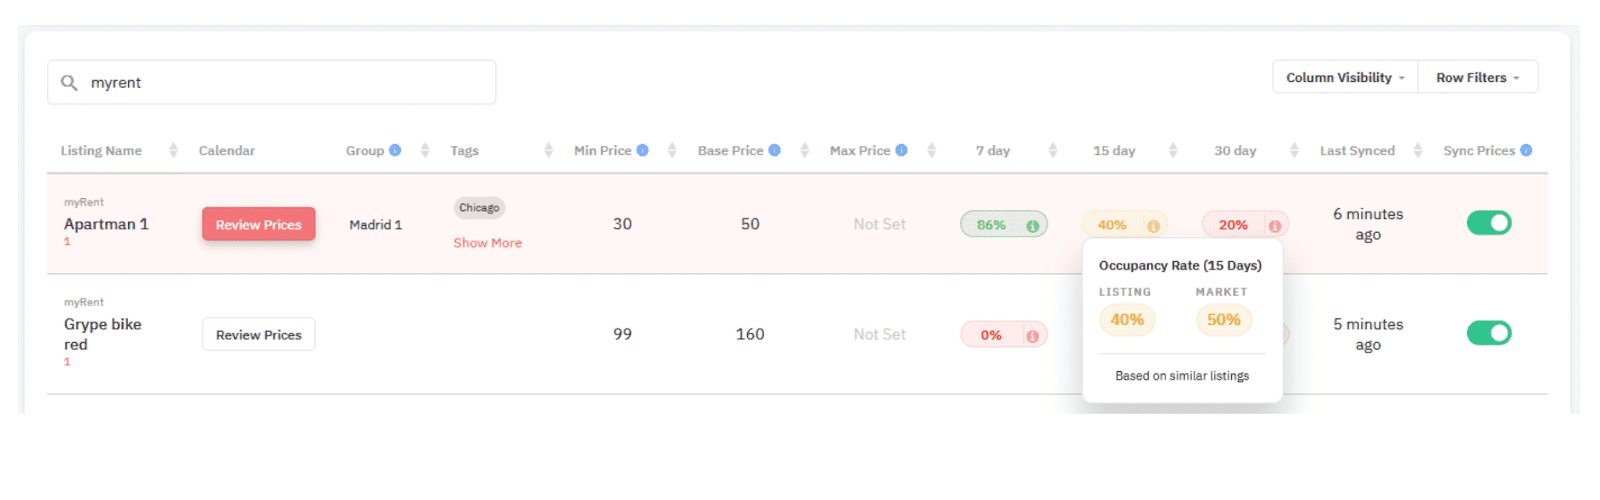Click the Max Price info icon
The width and height of the screenshot is (1600, 500).
coord(901,150)
